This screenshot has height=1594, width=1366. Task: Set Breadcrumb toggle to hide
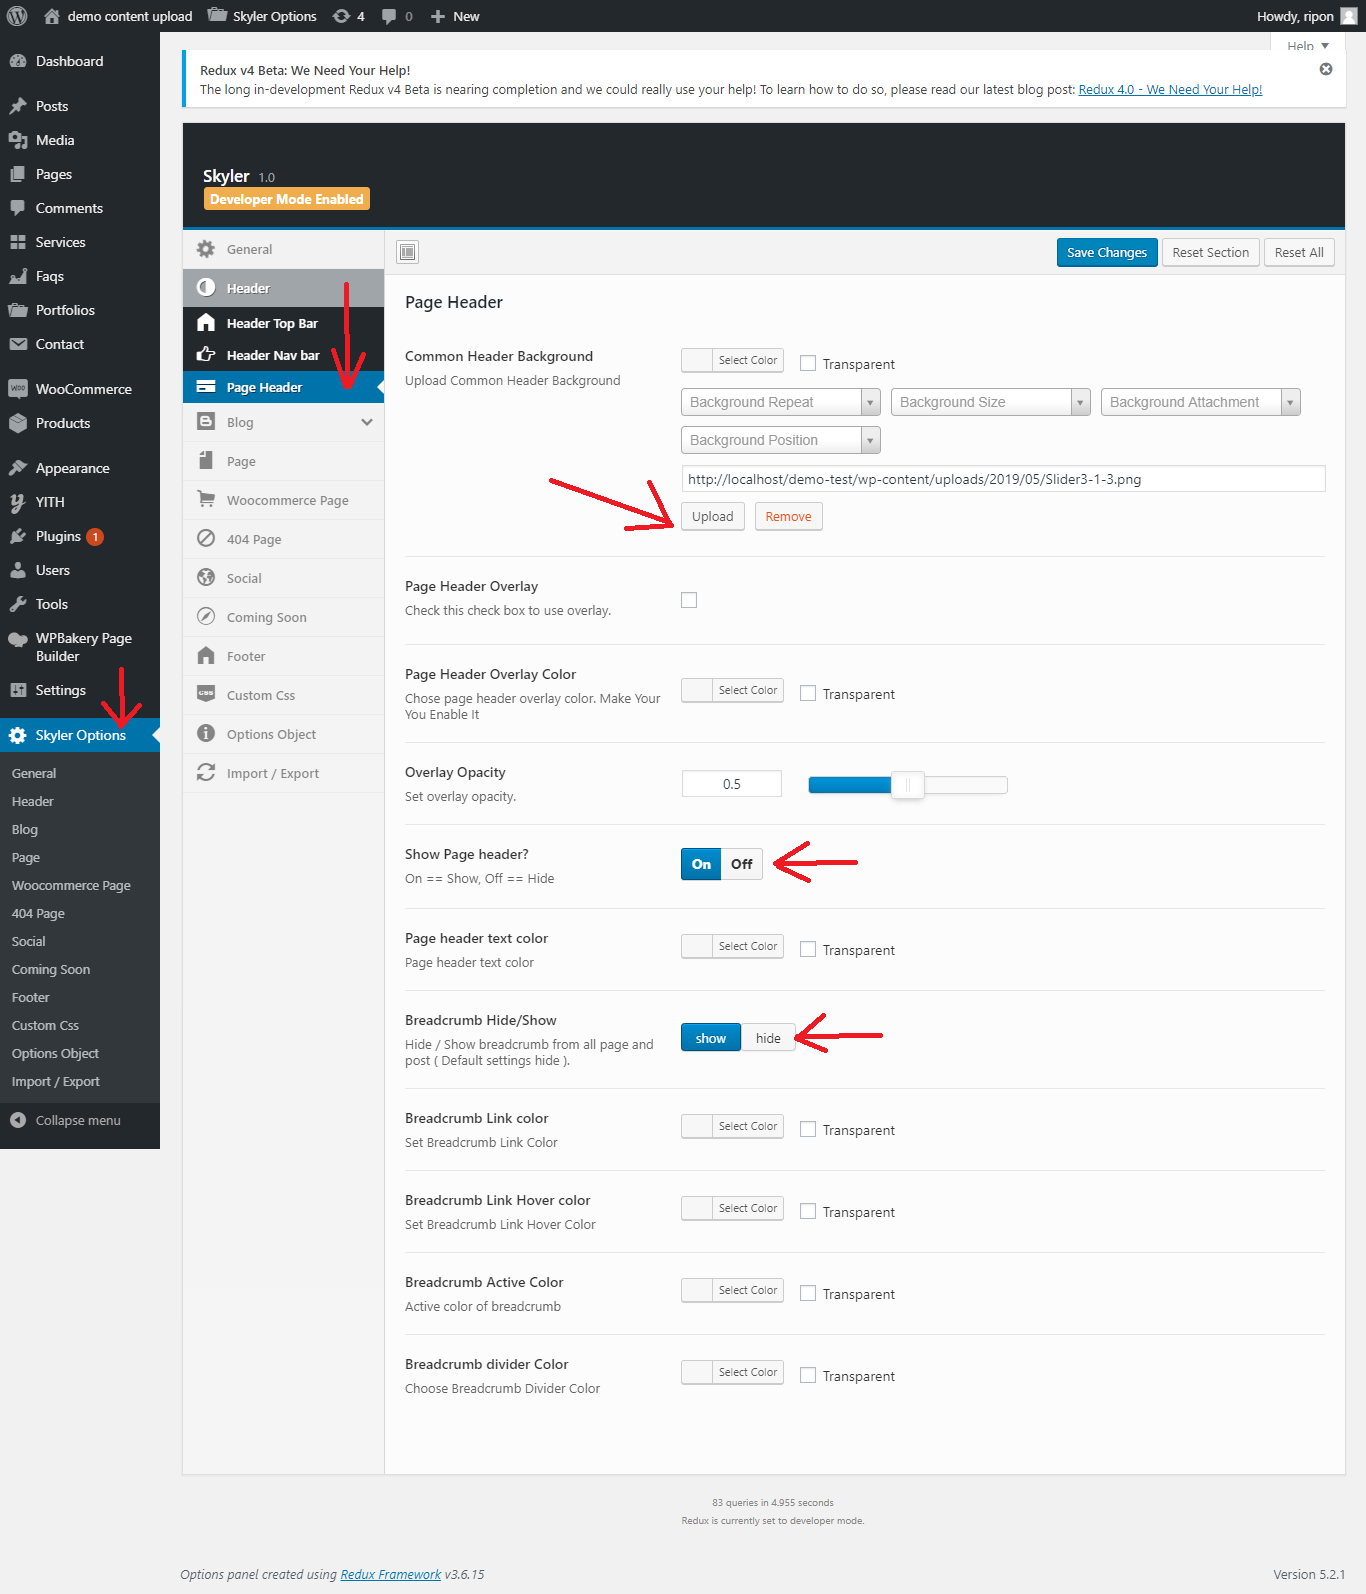pos(768,1038)
